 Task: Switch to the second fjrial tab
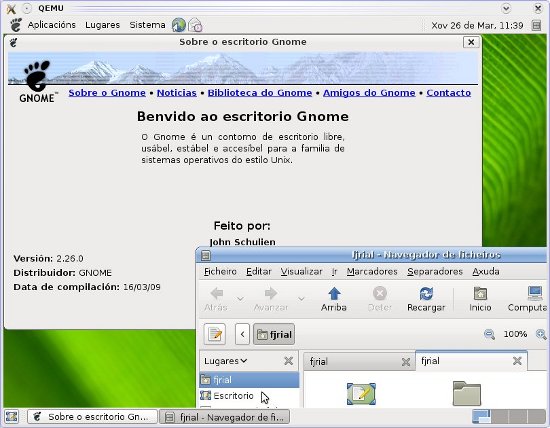click(x=463, y=361)
